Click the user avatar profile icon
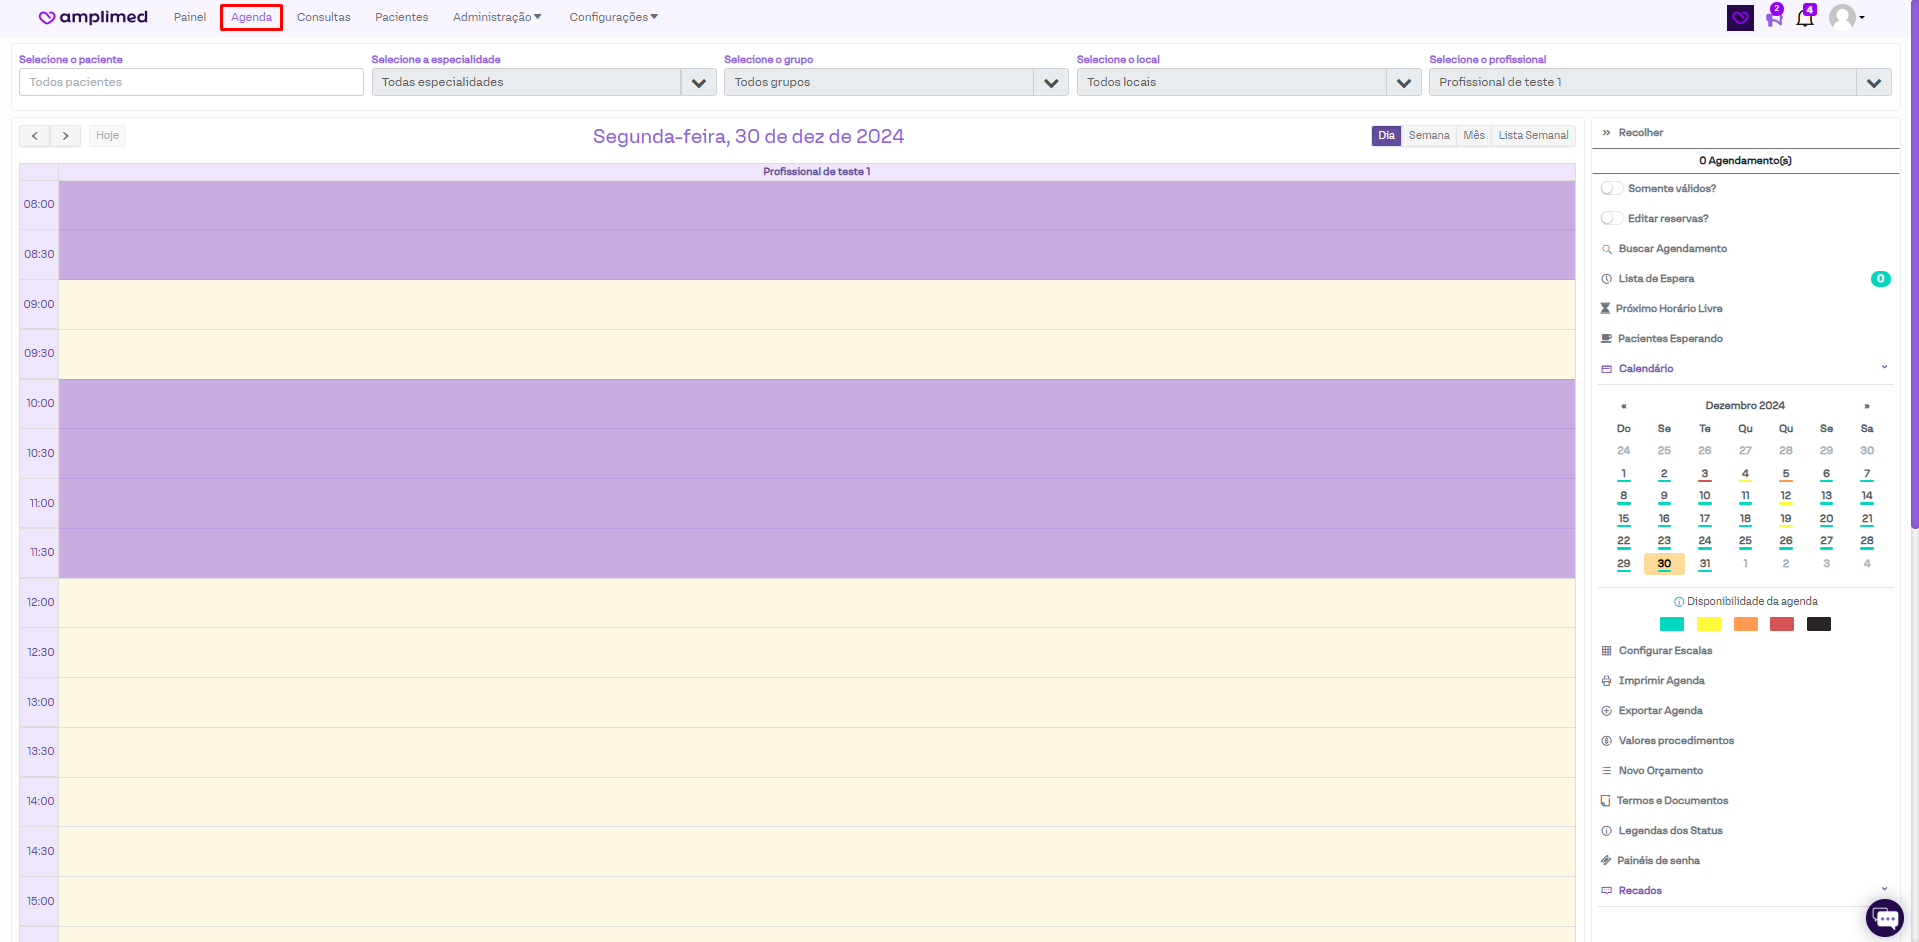 (x=1842, y=17)
